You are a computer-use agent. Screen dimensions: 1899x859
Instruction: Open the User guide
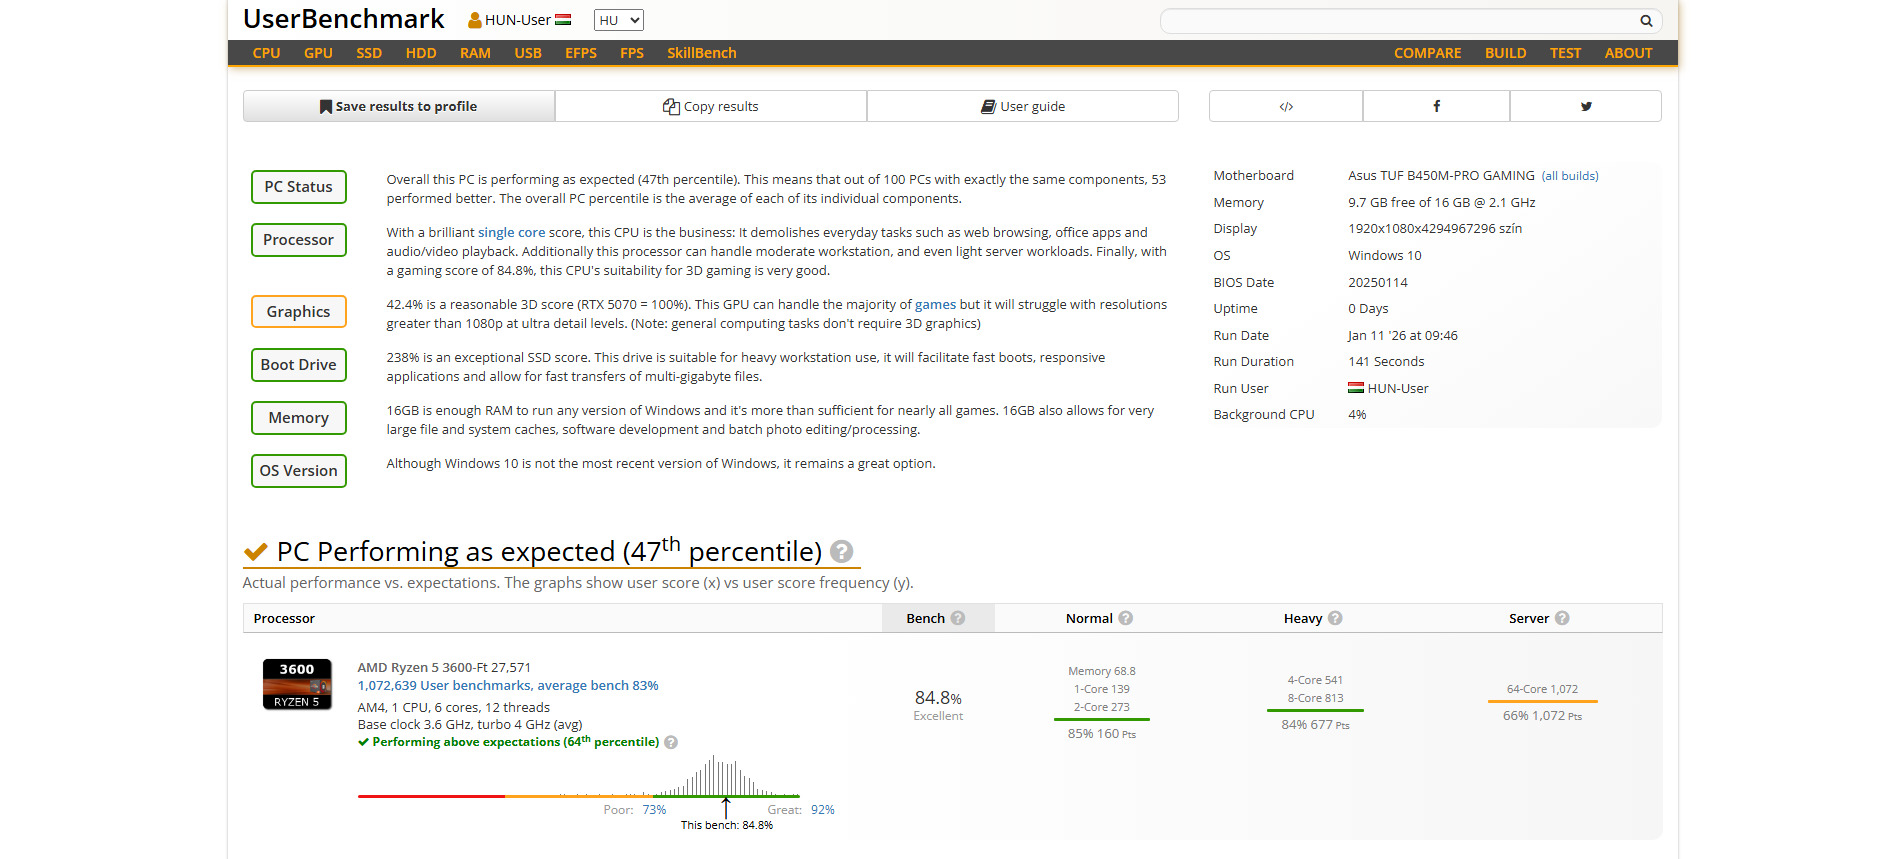[x=1023, y=106]
